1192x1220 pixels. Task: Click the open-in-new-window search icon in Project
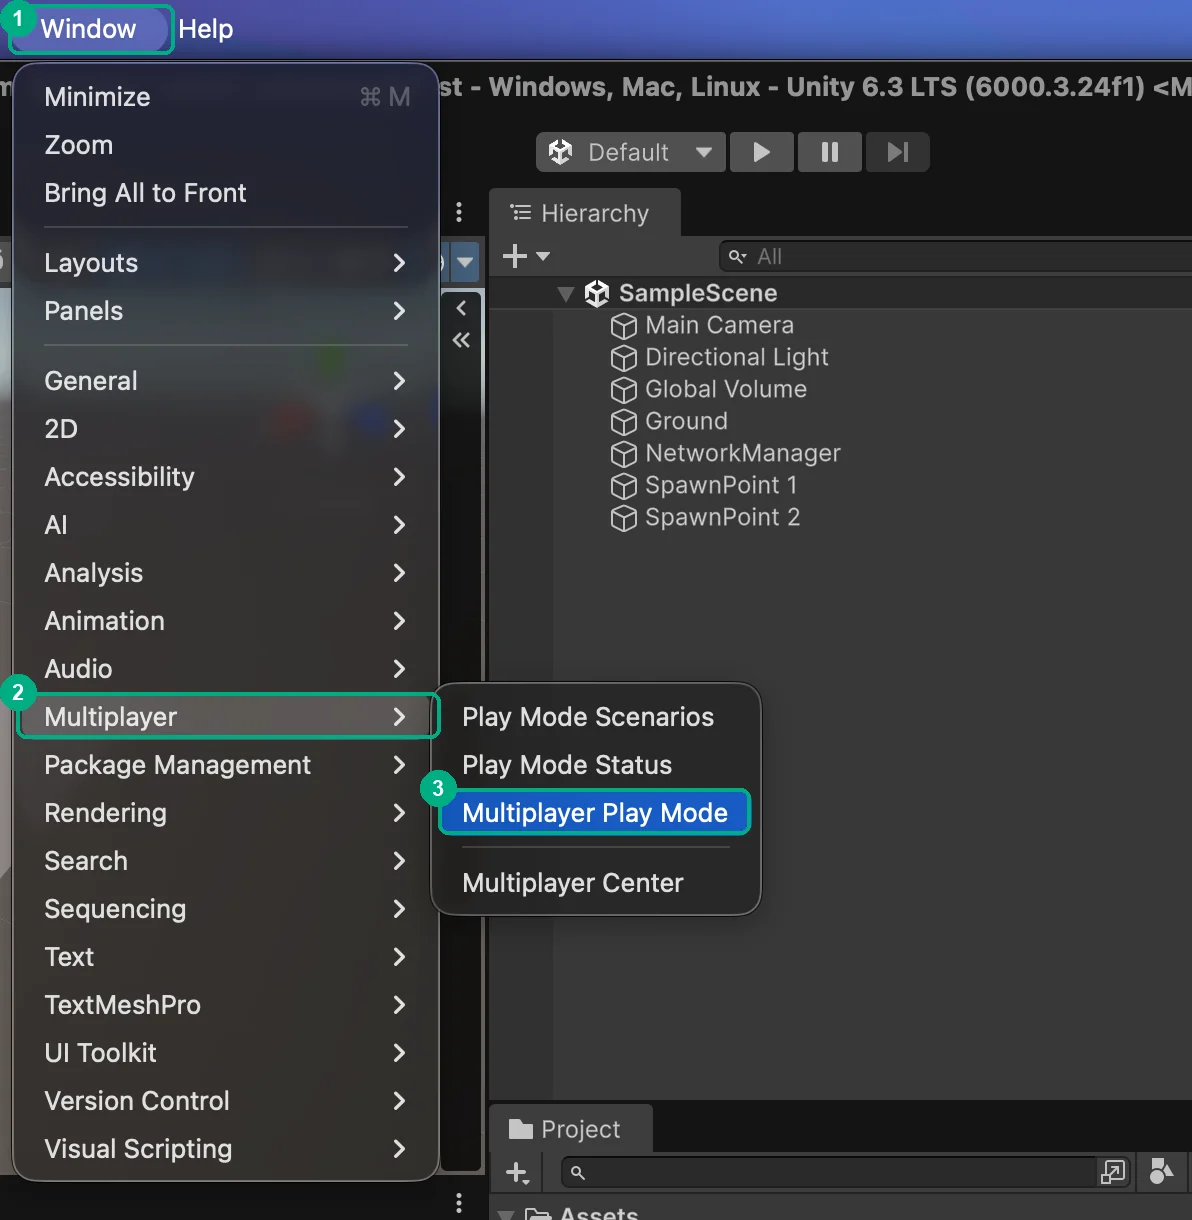pyautogui.click(x=1113, y=1172)
